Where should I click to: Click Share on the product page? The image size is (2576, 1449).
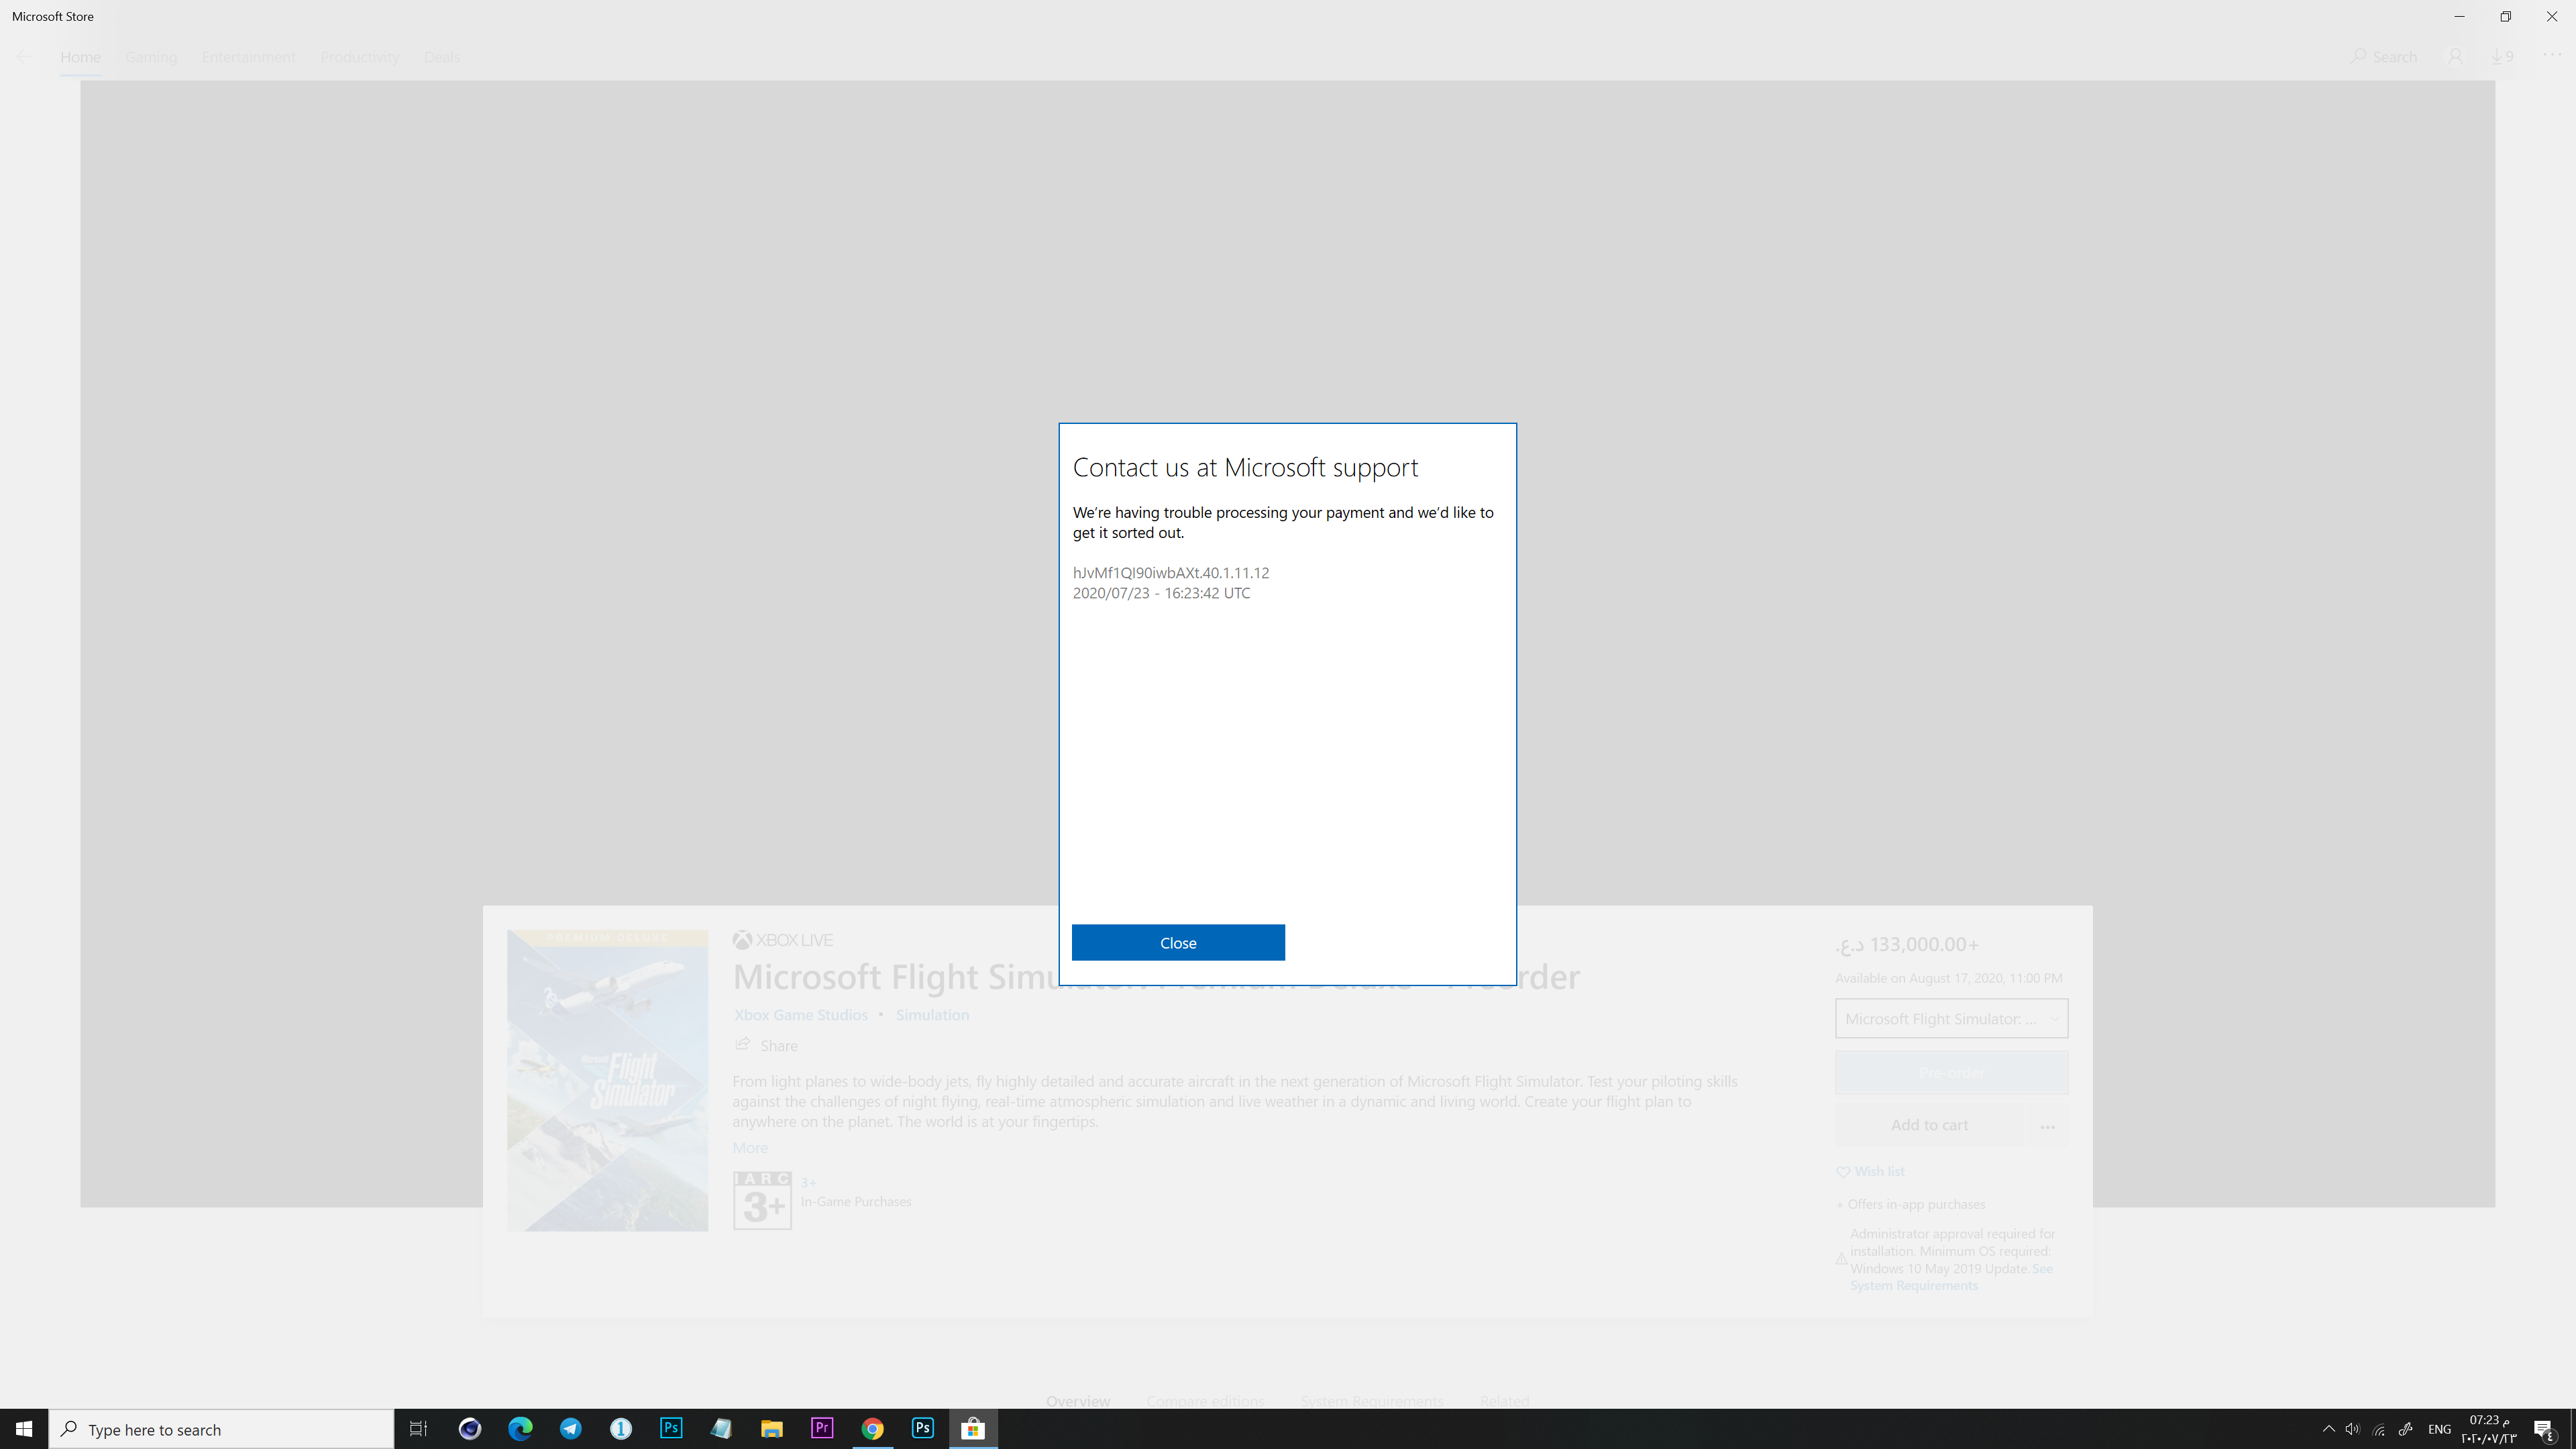767,1045
